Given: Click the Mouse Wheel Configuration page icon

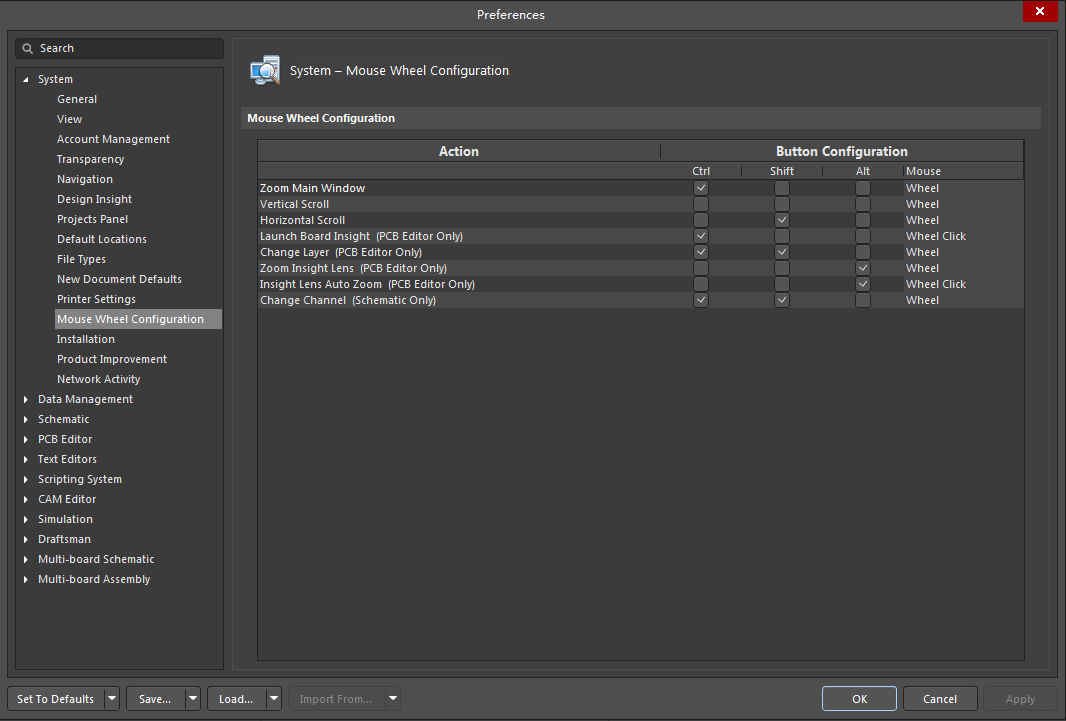Looking at the screenshot, I should tap(265, 70).
